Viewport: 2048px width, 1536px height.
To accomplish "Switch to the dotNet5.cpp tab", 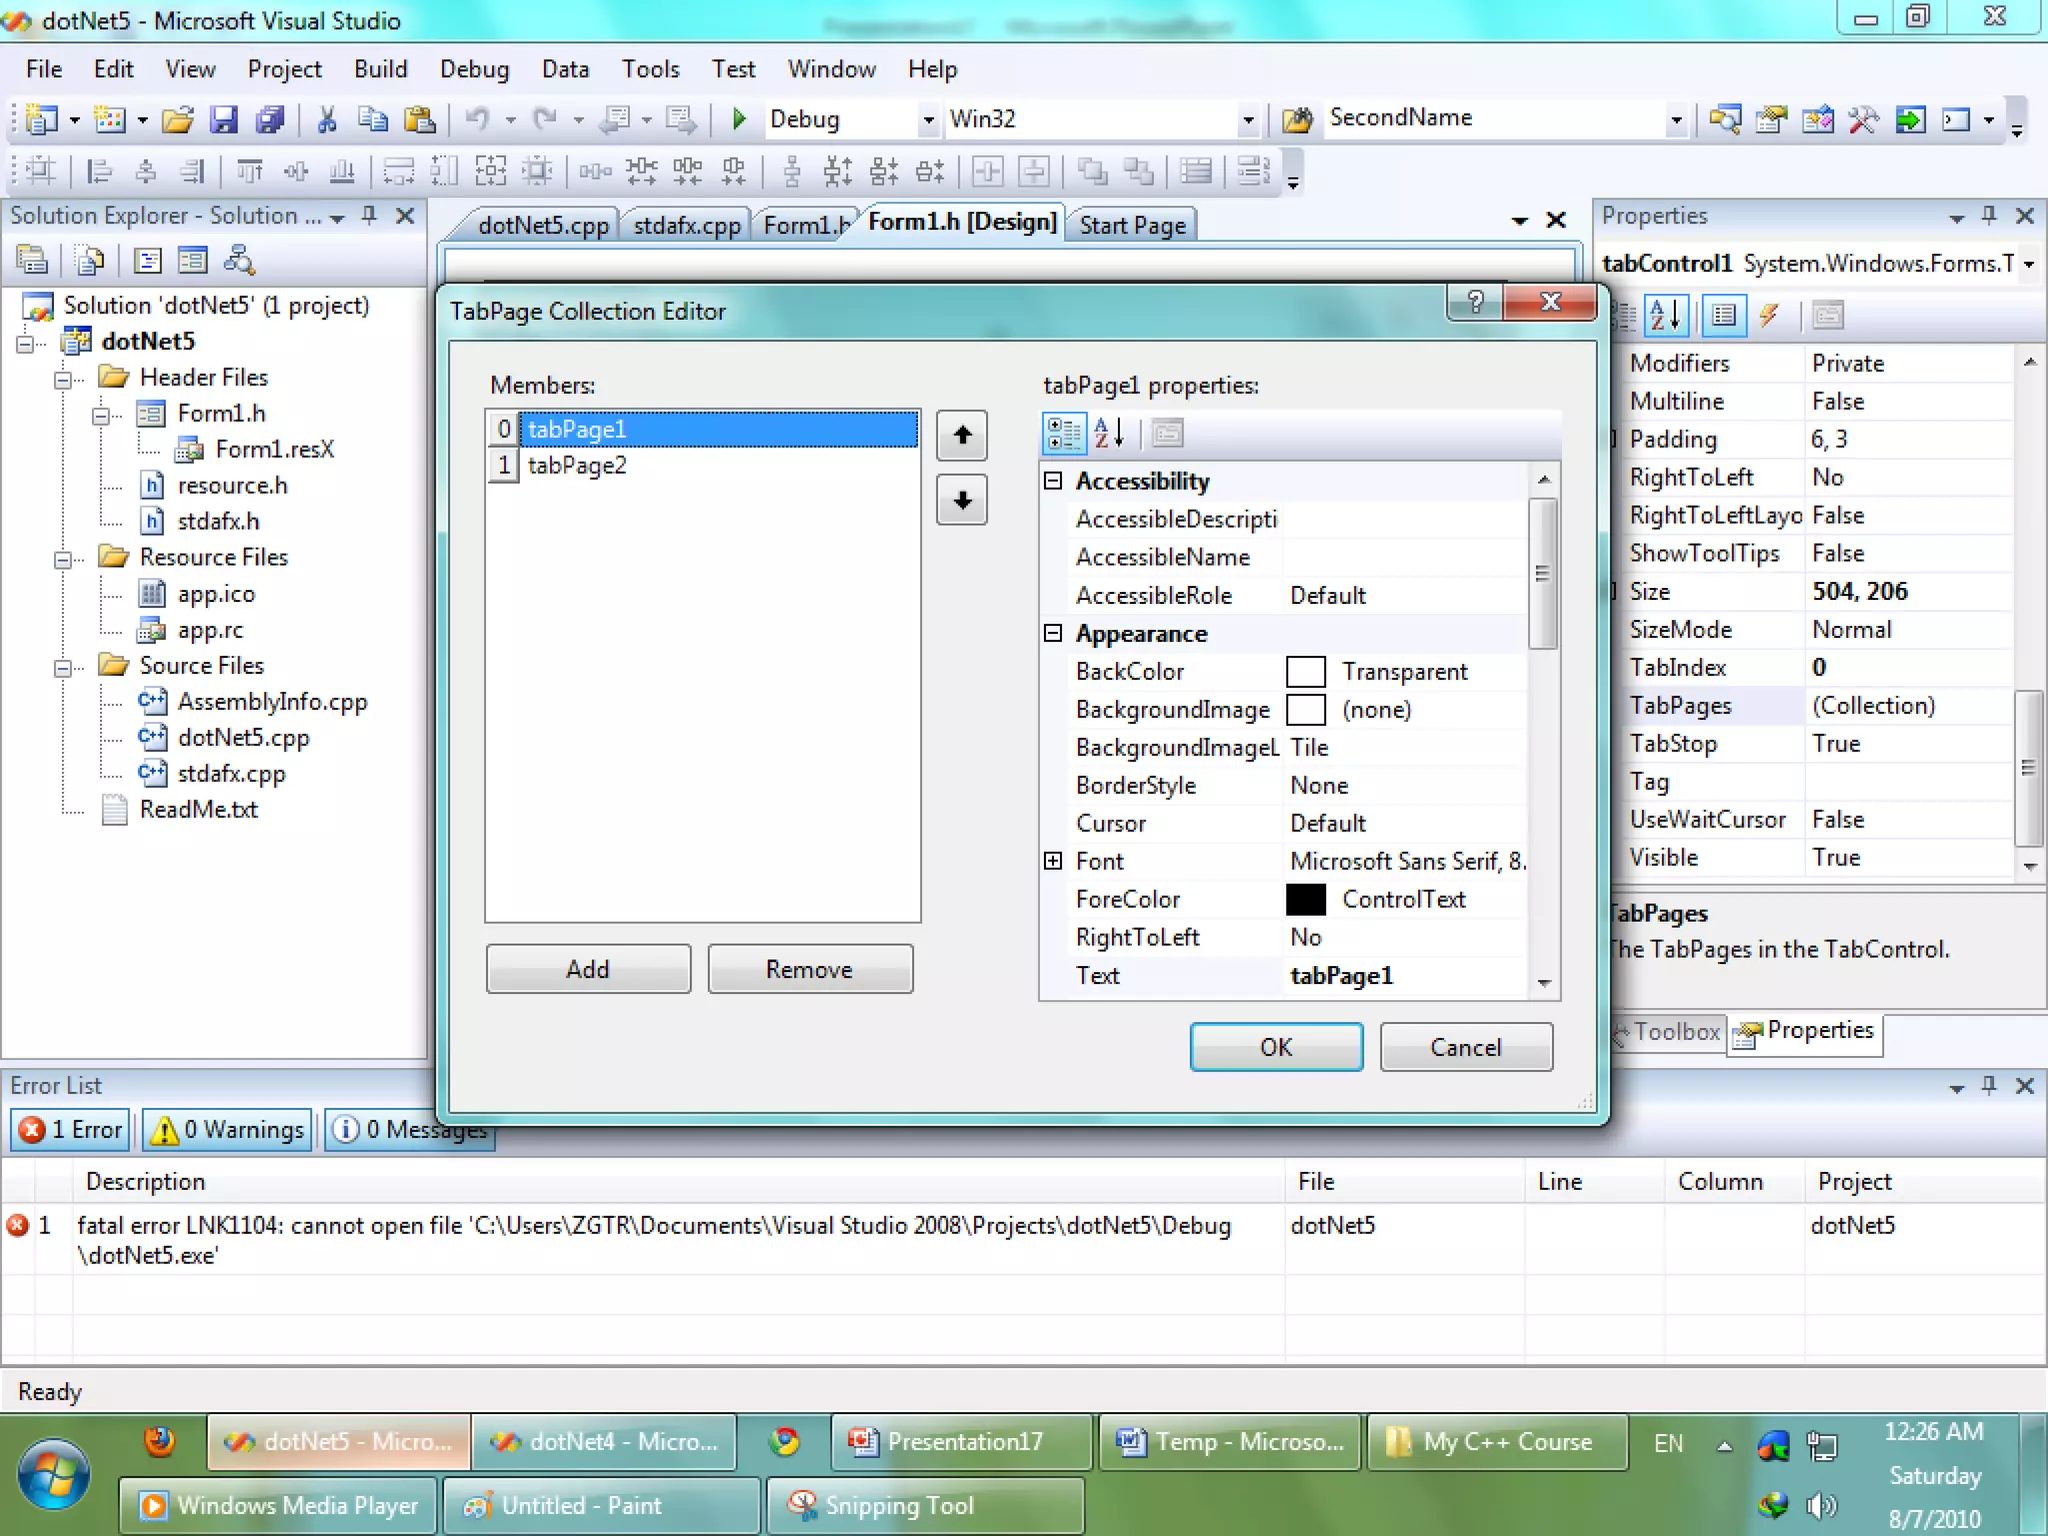I will 542,225.
